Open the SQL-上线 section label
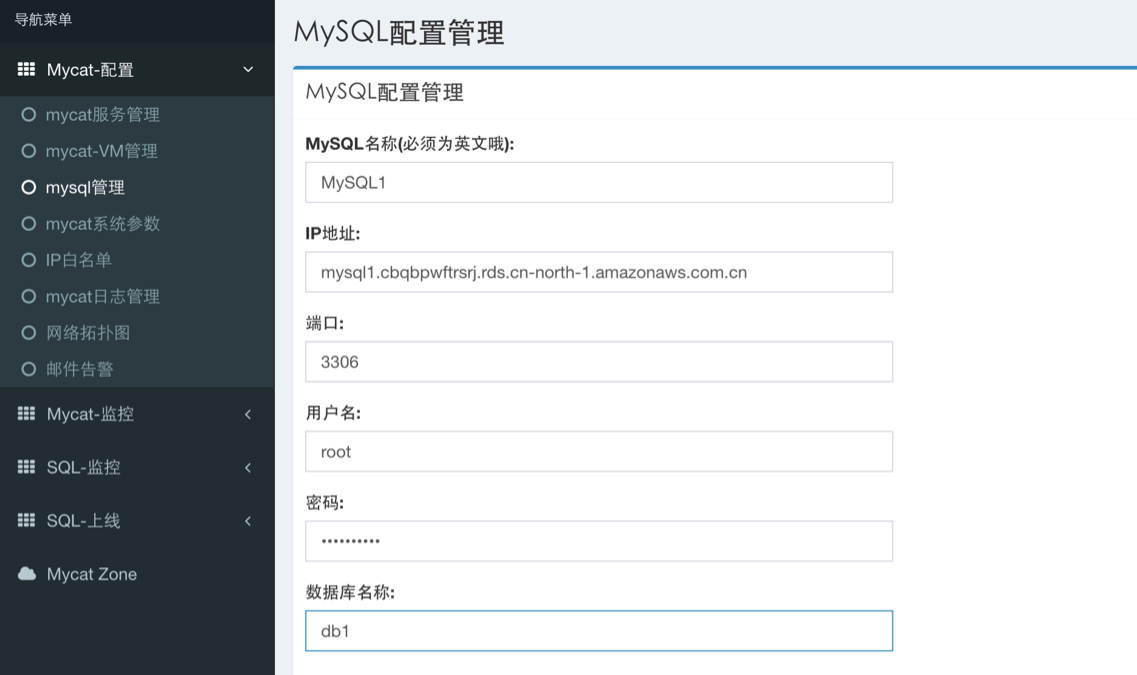 [83, 521]
